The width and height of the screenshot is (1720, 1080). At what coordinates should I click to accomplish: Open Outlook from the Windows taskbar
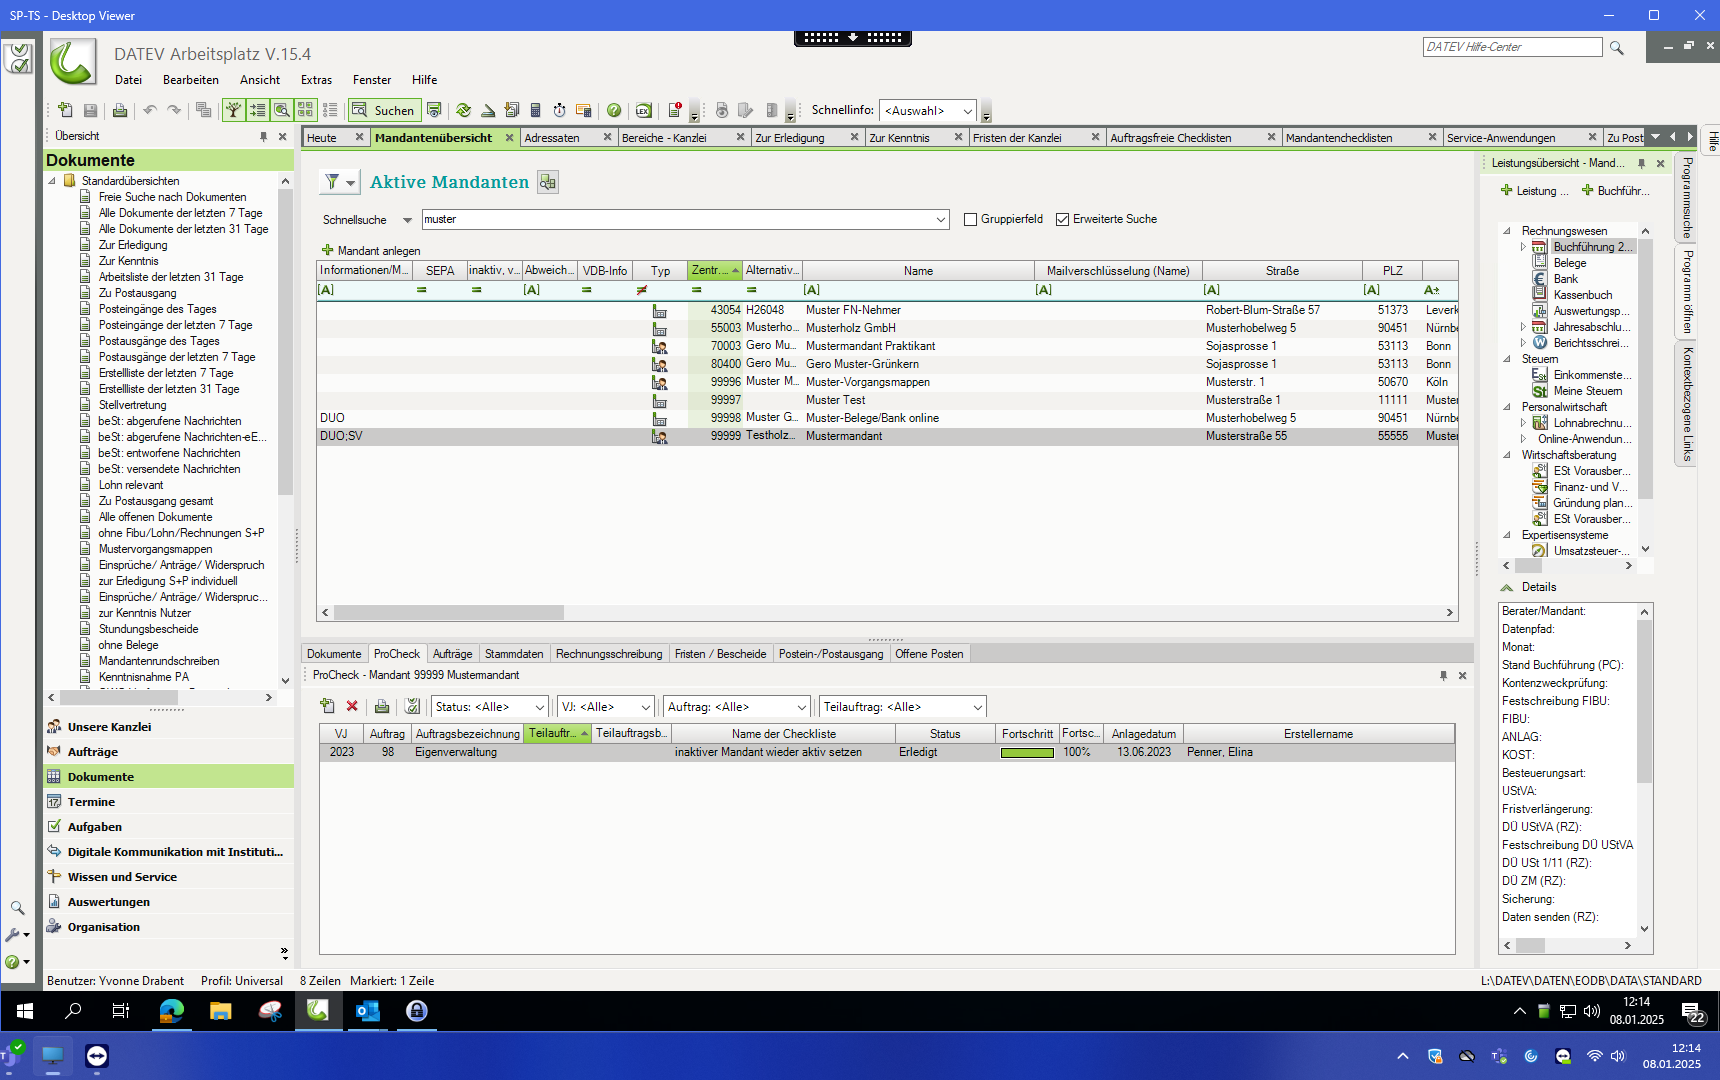point(367,1011)
